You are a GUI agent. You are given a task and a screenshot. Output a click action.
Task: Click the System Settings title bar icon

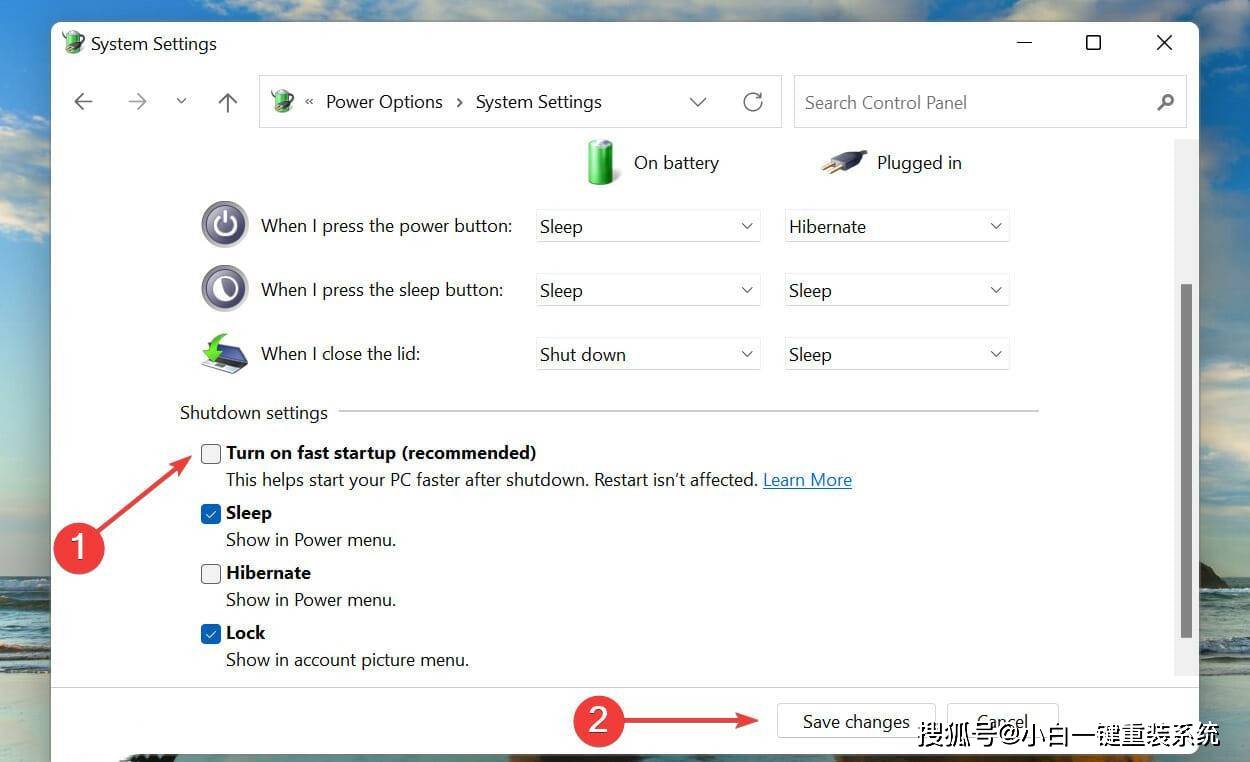pos(73,43)
